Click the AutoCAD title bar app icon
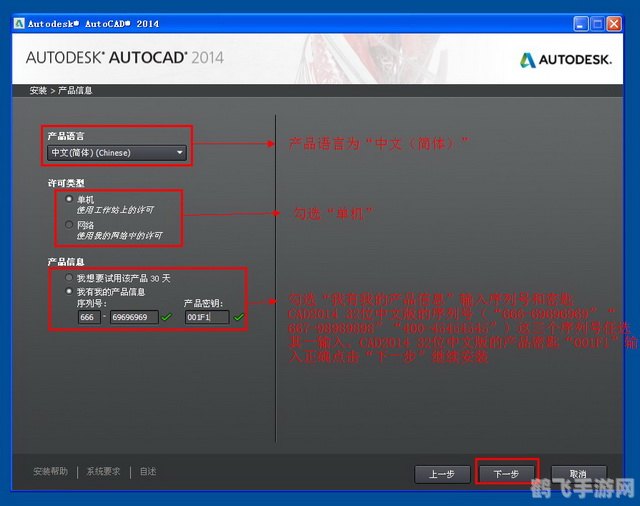 (19, 24)
